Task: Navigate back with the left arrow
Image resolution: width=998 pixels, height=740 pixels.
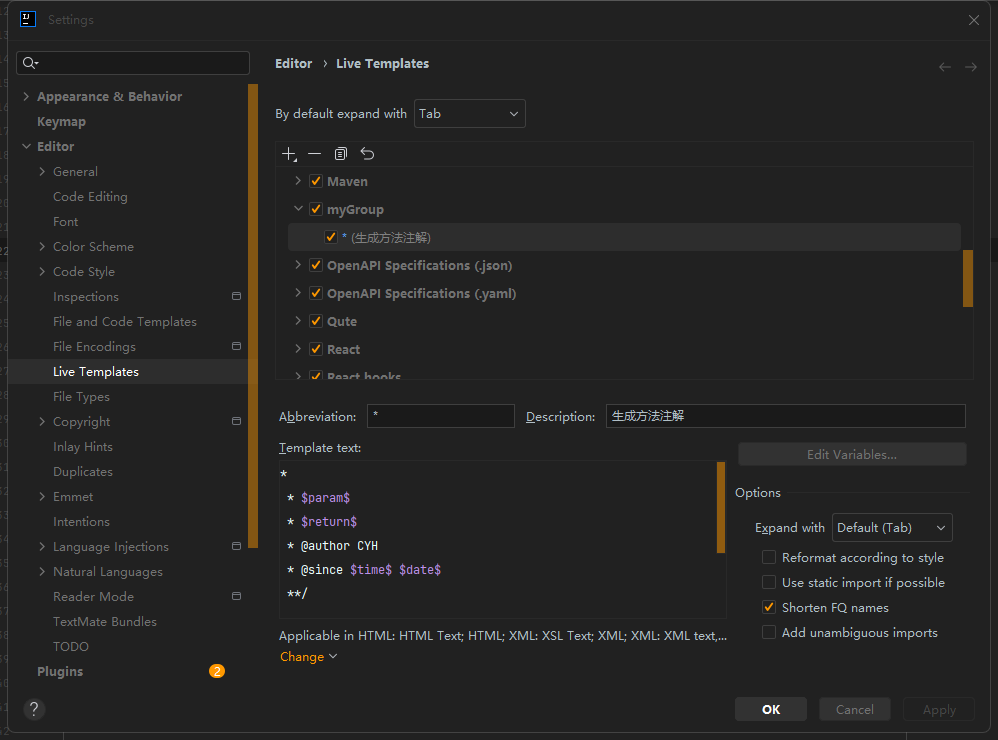Action: pyautogui.click(x=944, y=67)
